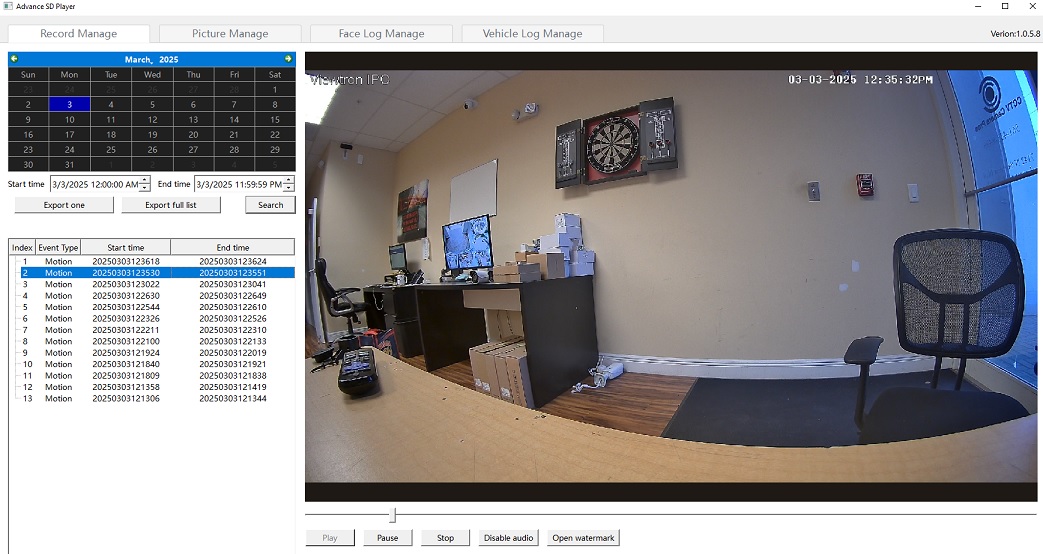Select March 10 in the calendar
The width and height of the screenshot is (1043, 554).
69,120
